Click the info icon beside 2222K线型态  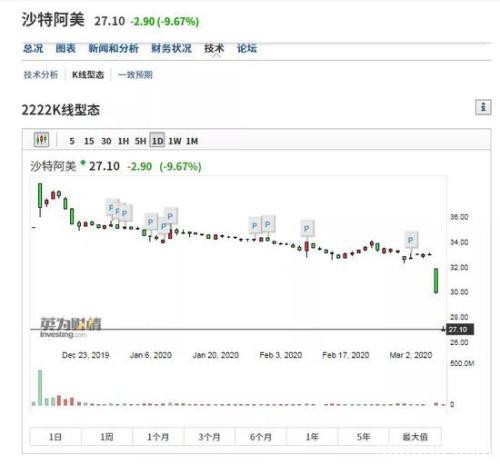(x=483, y=107)
